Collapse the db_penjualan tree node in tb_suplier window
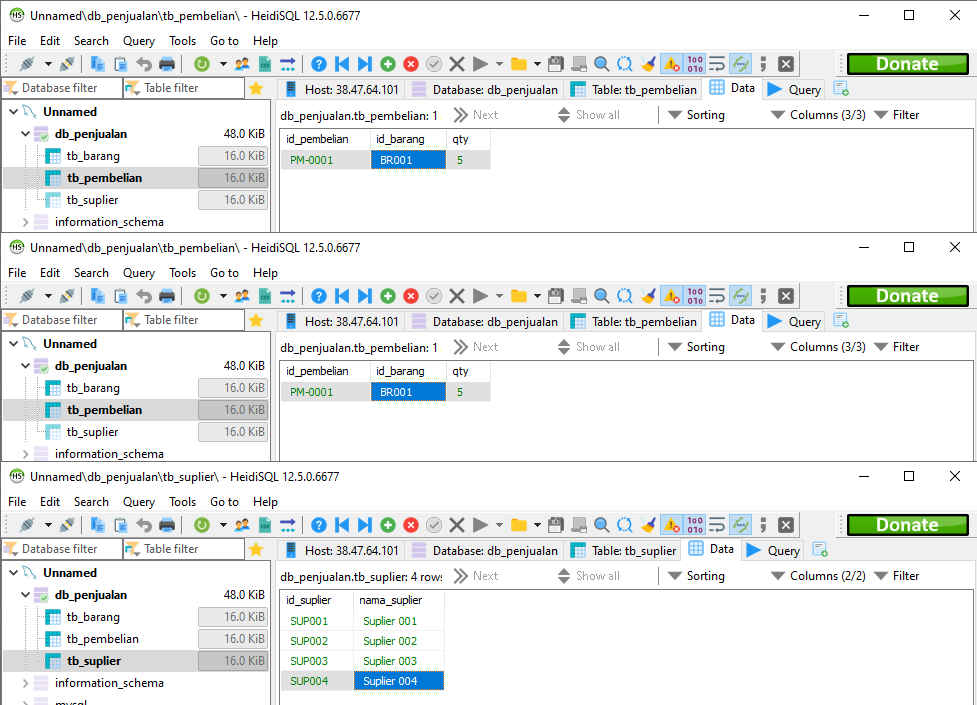Viewport: 977px width, 705px height. pos(26,595)
